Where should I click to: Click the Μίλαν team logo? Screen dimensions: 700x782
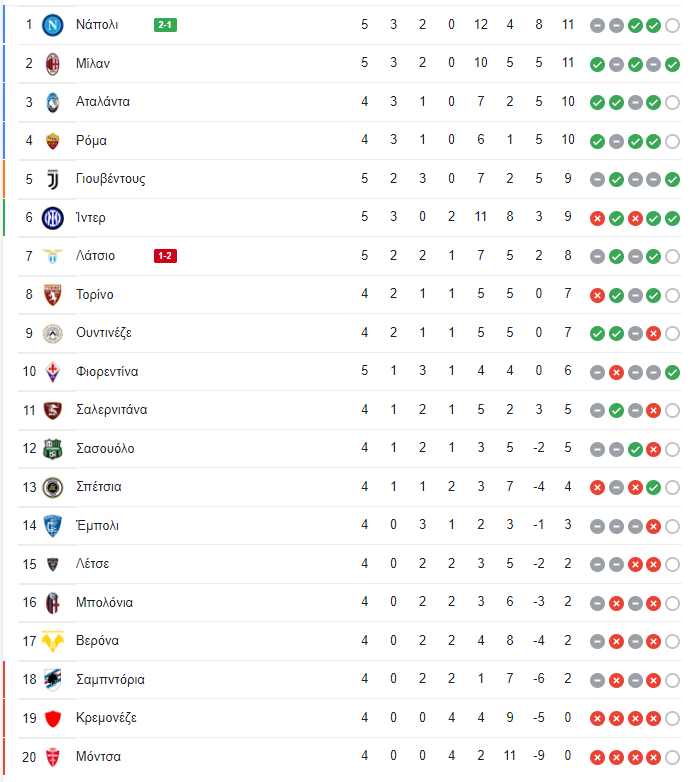(53, 64)
